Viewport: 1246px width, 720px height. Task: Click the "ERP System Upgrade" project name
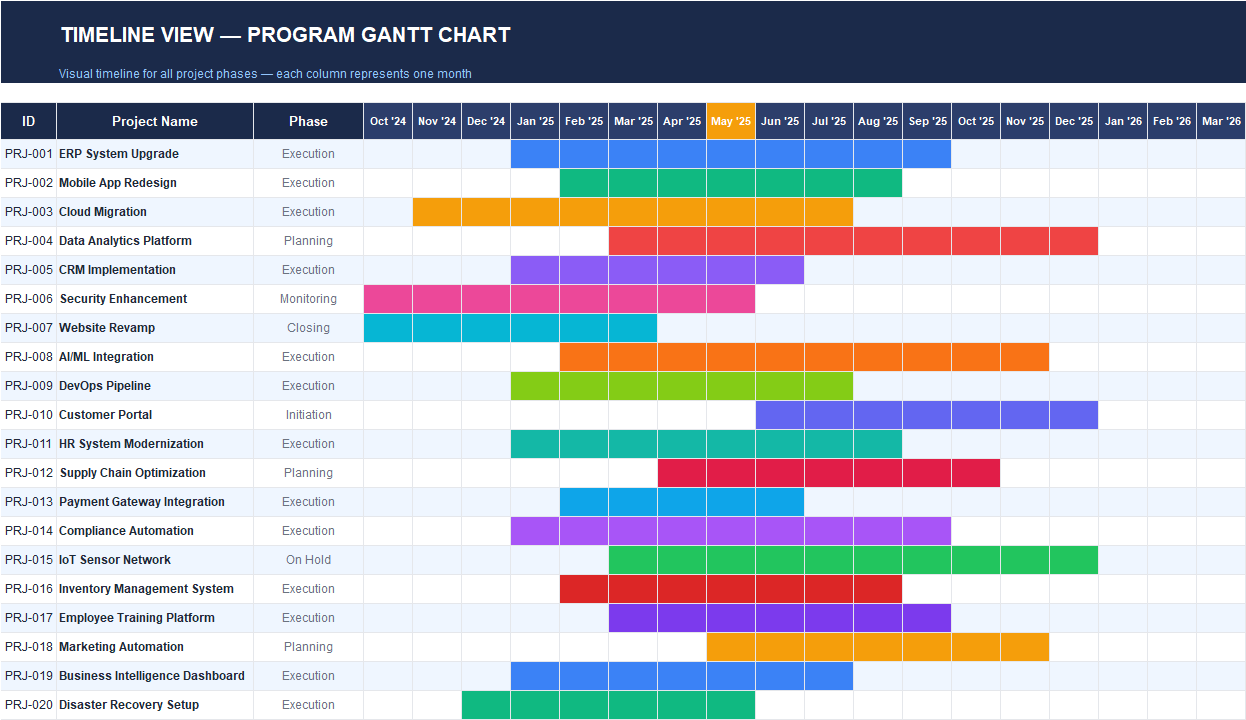coord(119,154)
